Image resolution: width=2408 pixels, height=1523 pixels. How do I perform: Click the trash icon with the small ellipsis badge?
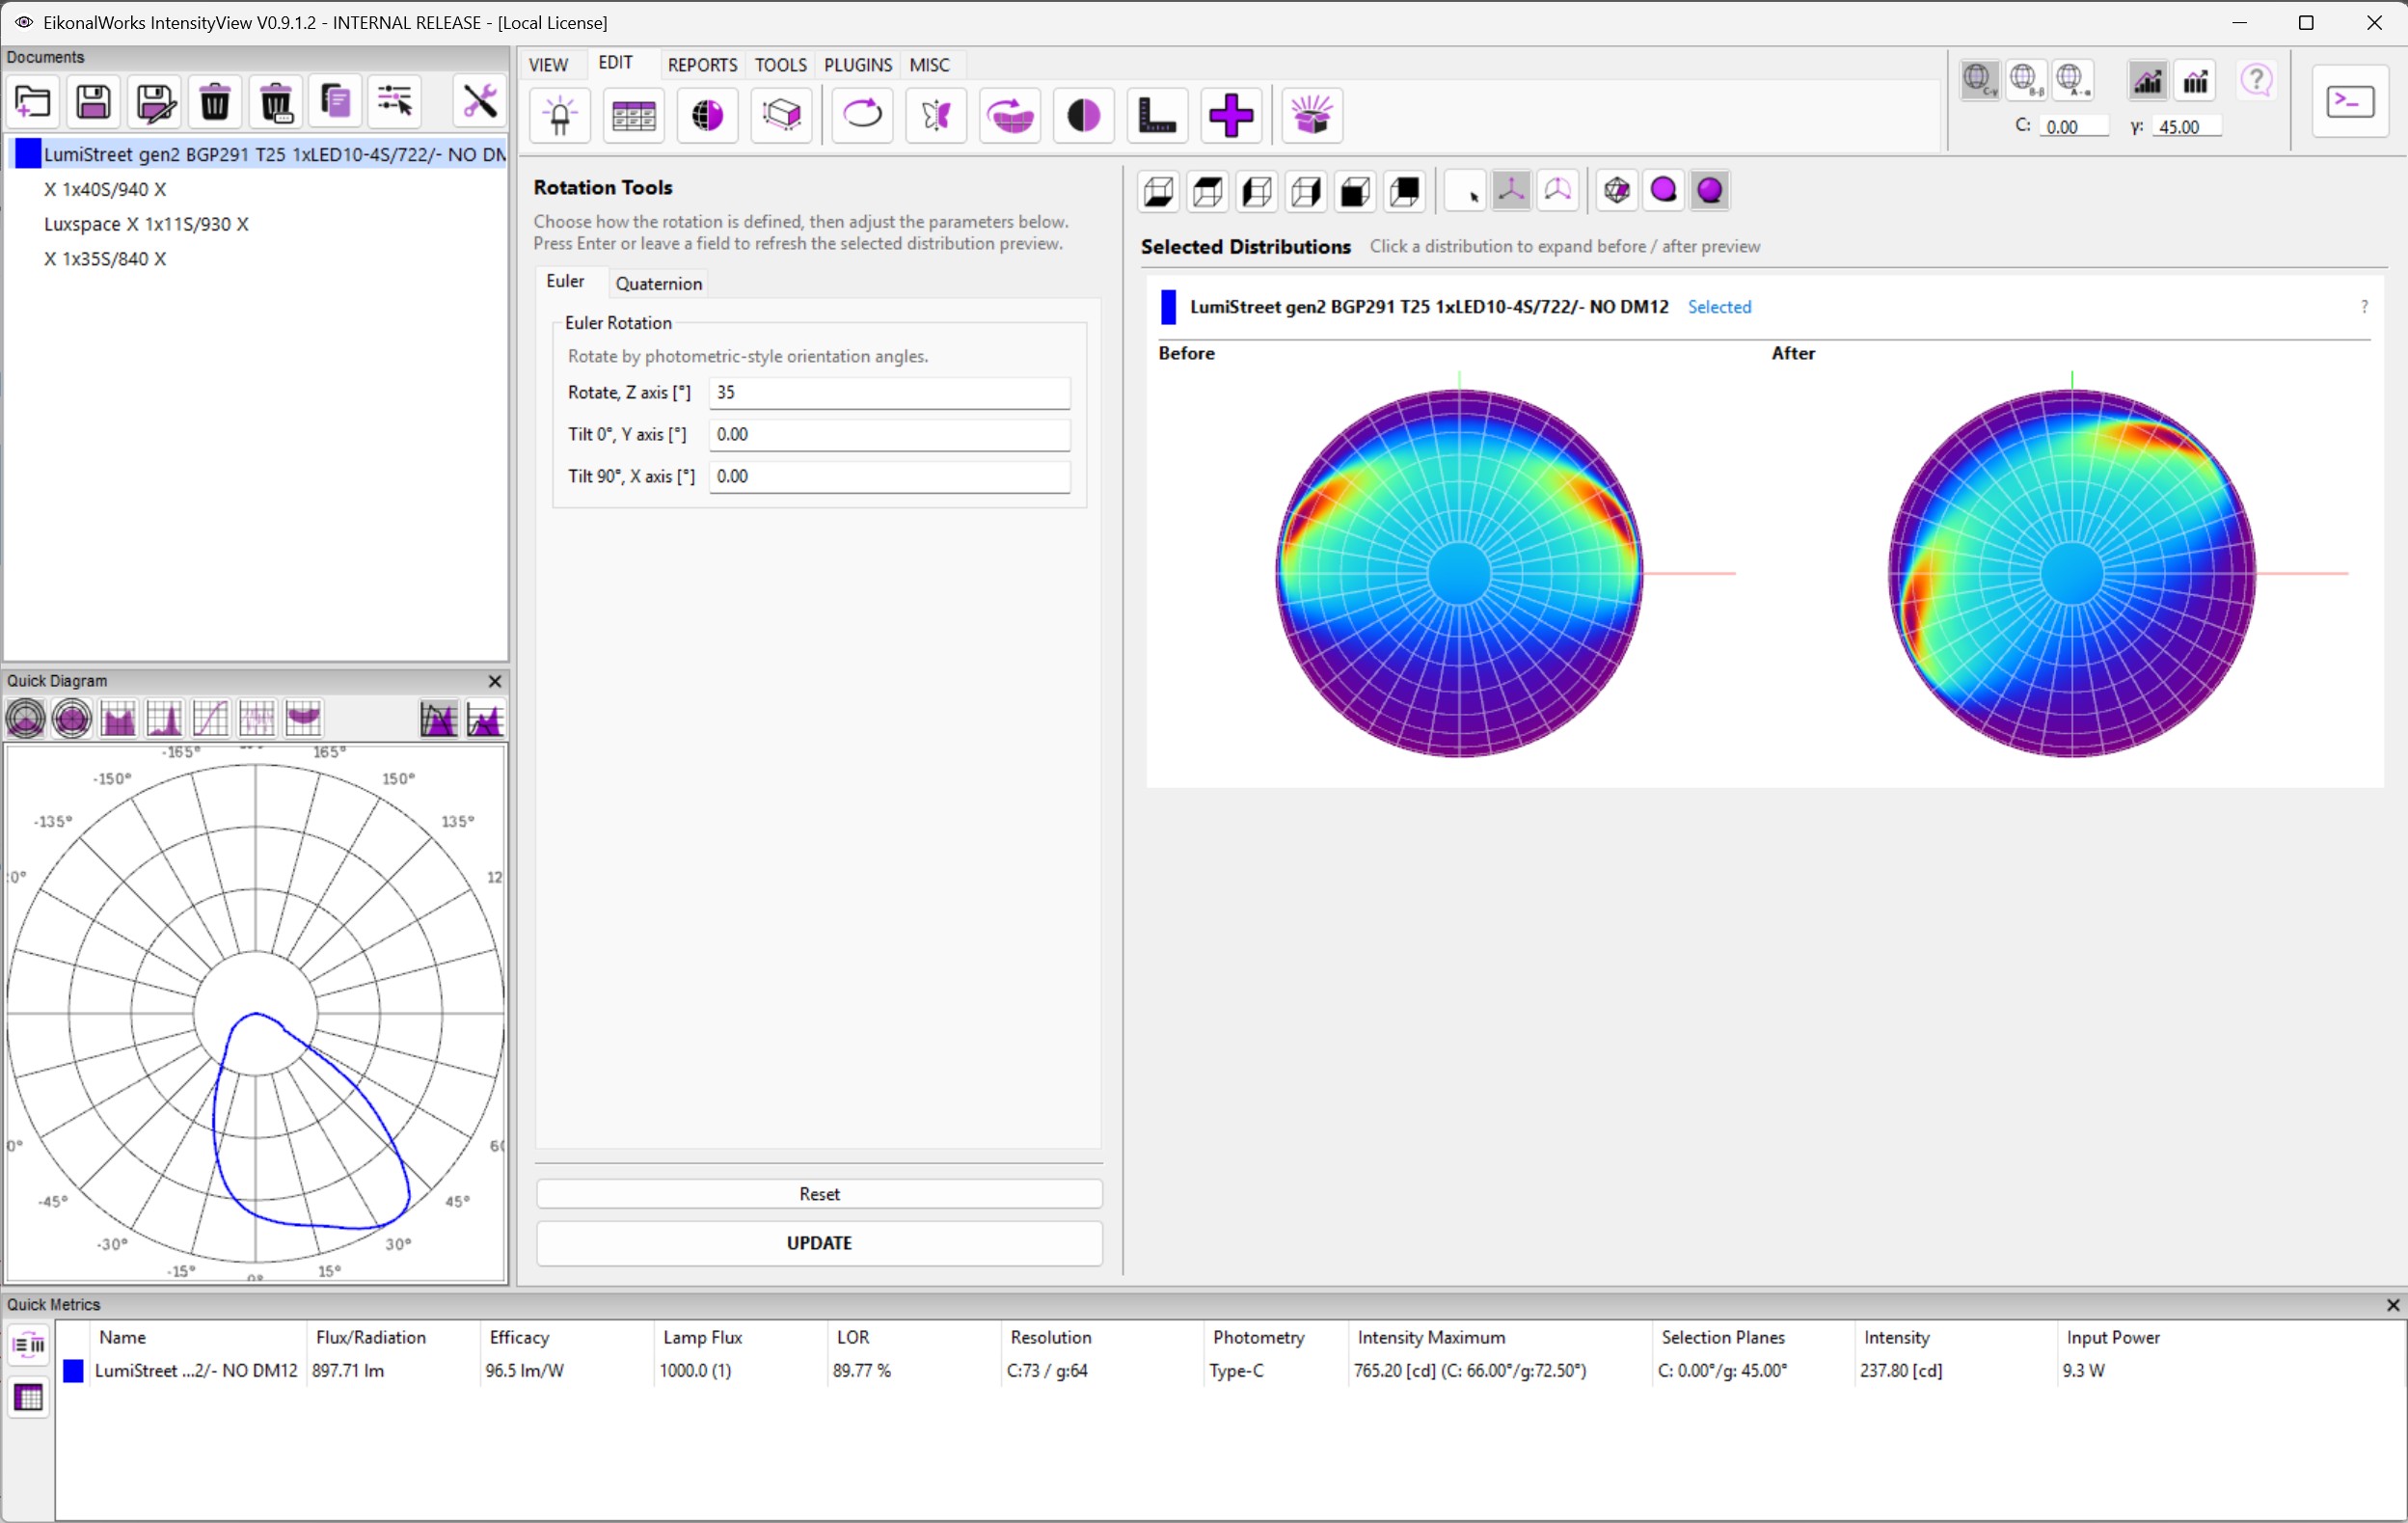tap(276, 101)
